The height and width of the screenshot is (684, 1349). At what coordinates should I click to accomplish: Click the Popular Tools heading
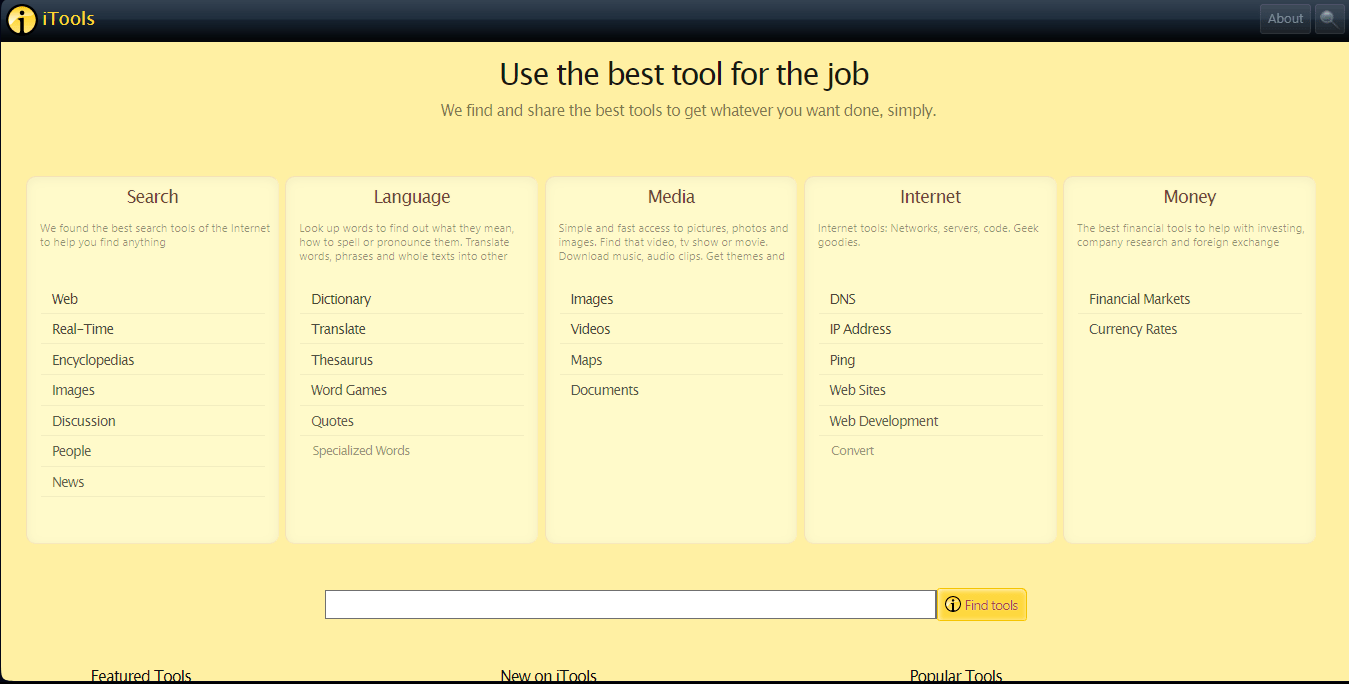pos(956,677)
